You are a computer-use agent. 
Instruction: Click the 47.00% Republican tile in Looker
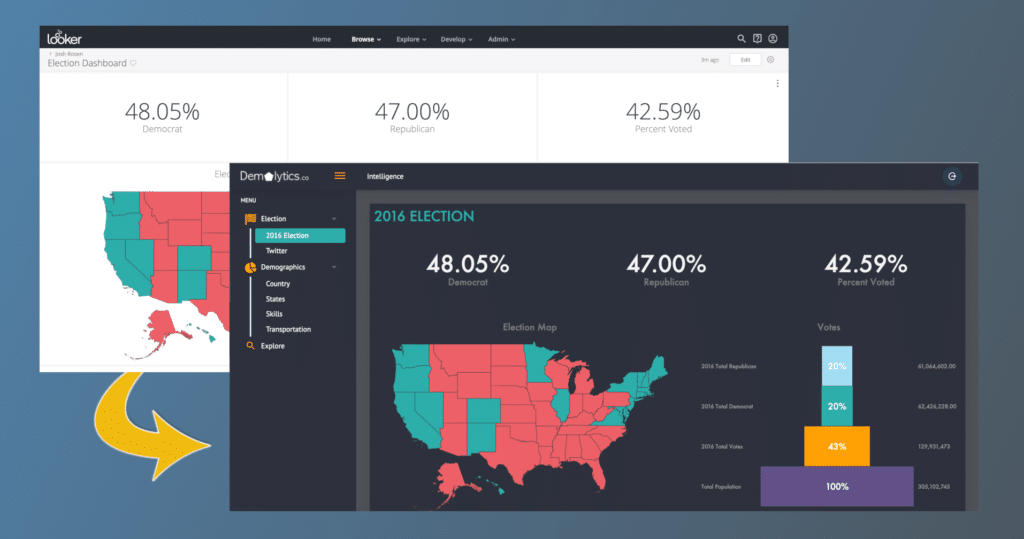[x=412, y=117]
